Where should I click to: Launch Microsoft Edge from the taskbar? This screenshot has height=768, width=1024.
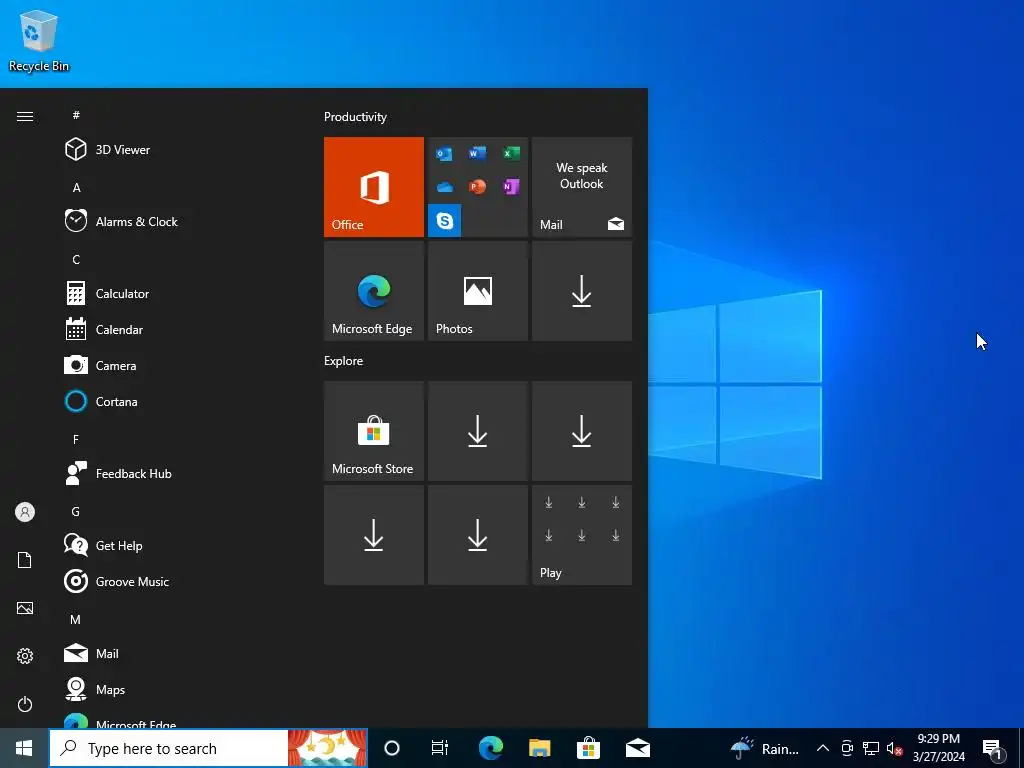pos(490,748)
